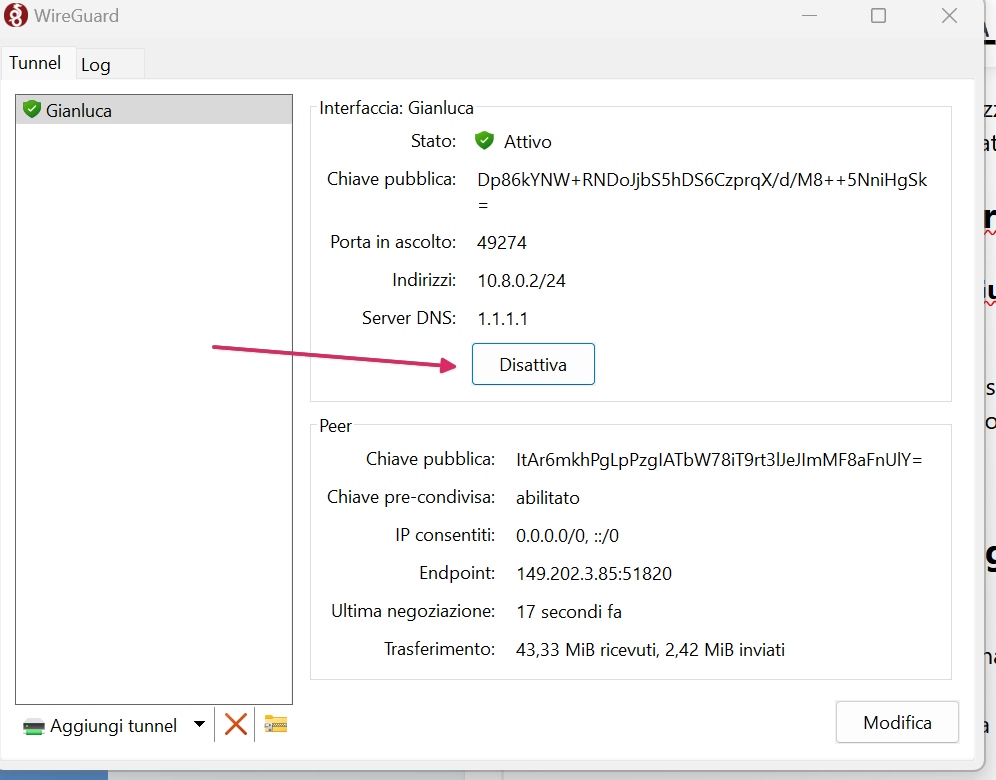996x780 pixels.
Task: Click the zip folder export tunnels icon
Action: (276, 724)
